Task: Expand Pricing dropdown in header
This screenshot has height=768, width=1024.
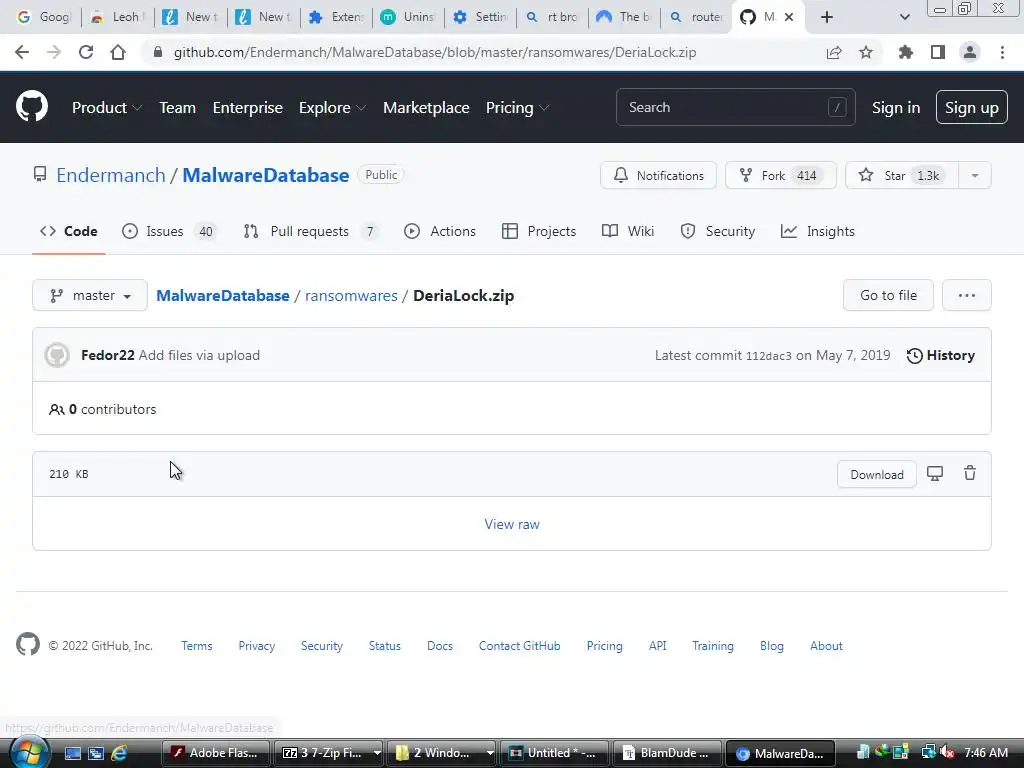Action: pyautogui.click(x=517, y=108)
